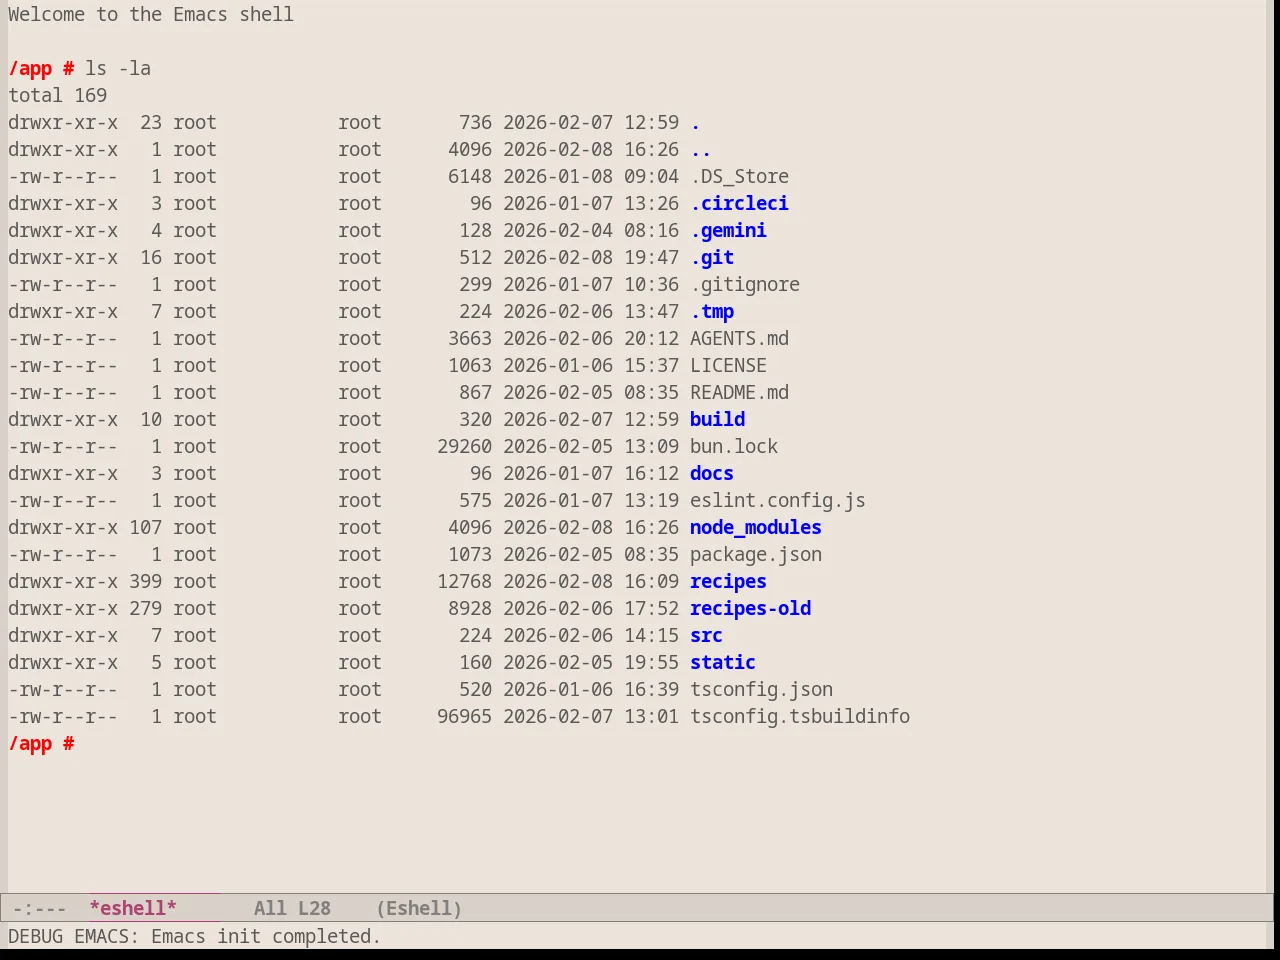Click the .git directory name

point(712,257)
